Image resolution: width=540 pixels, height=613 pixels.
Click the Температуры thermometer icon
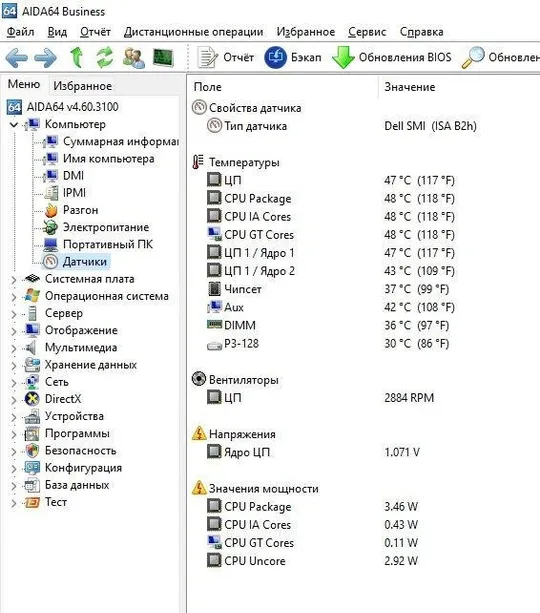coord(198,161)
